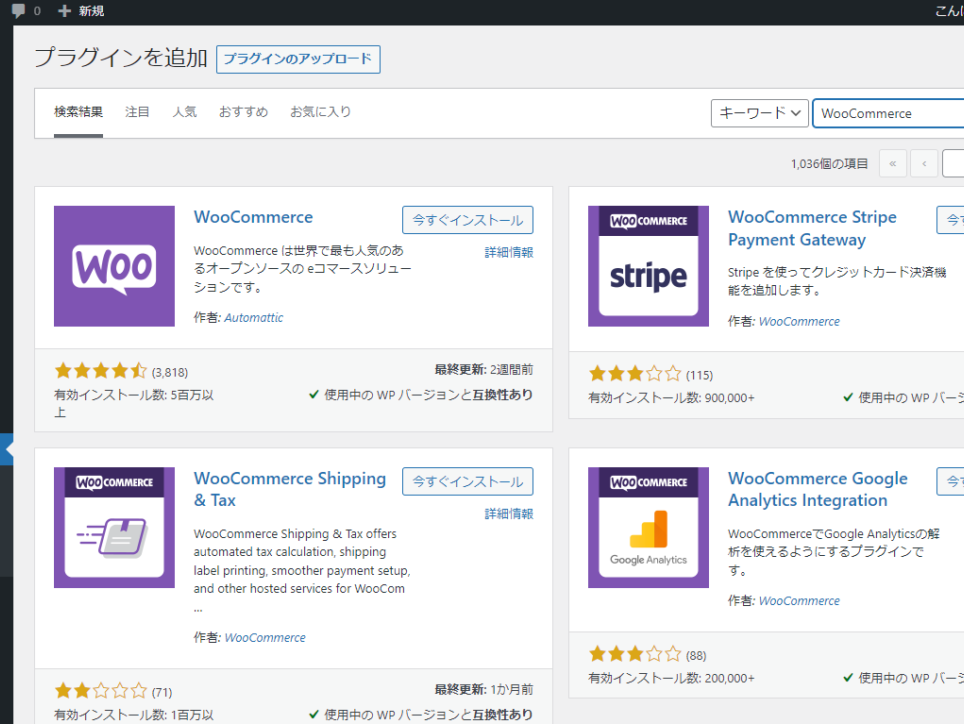
Task: Open the WooCommerce Shipping & Tax title
Action: [290, 489]
